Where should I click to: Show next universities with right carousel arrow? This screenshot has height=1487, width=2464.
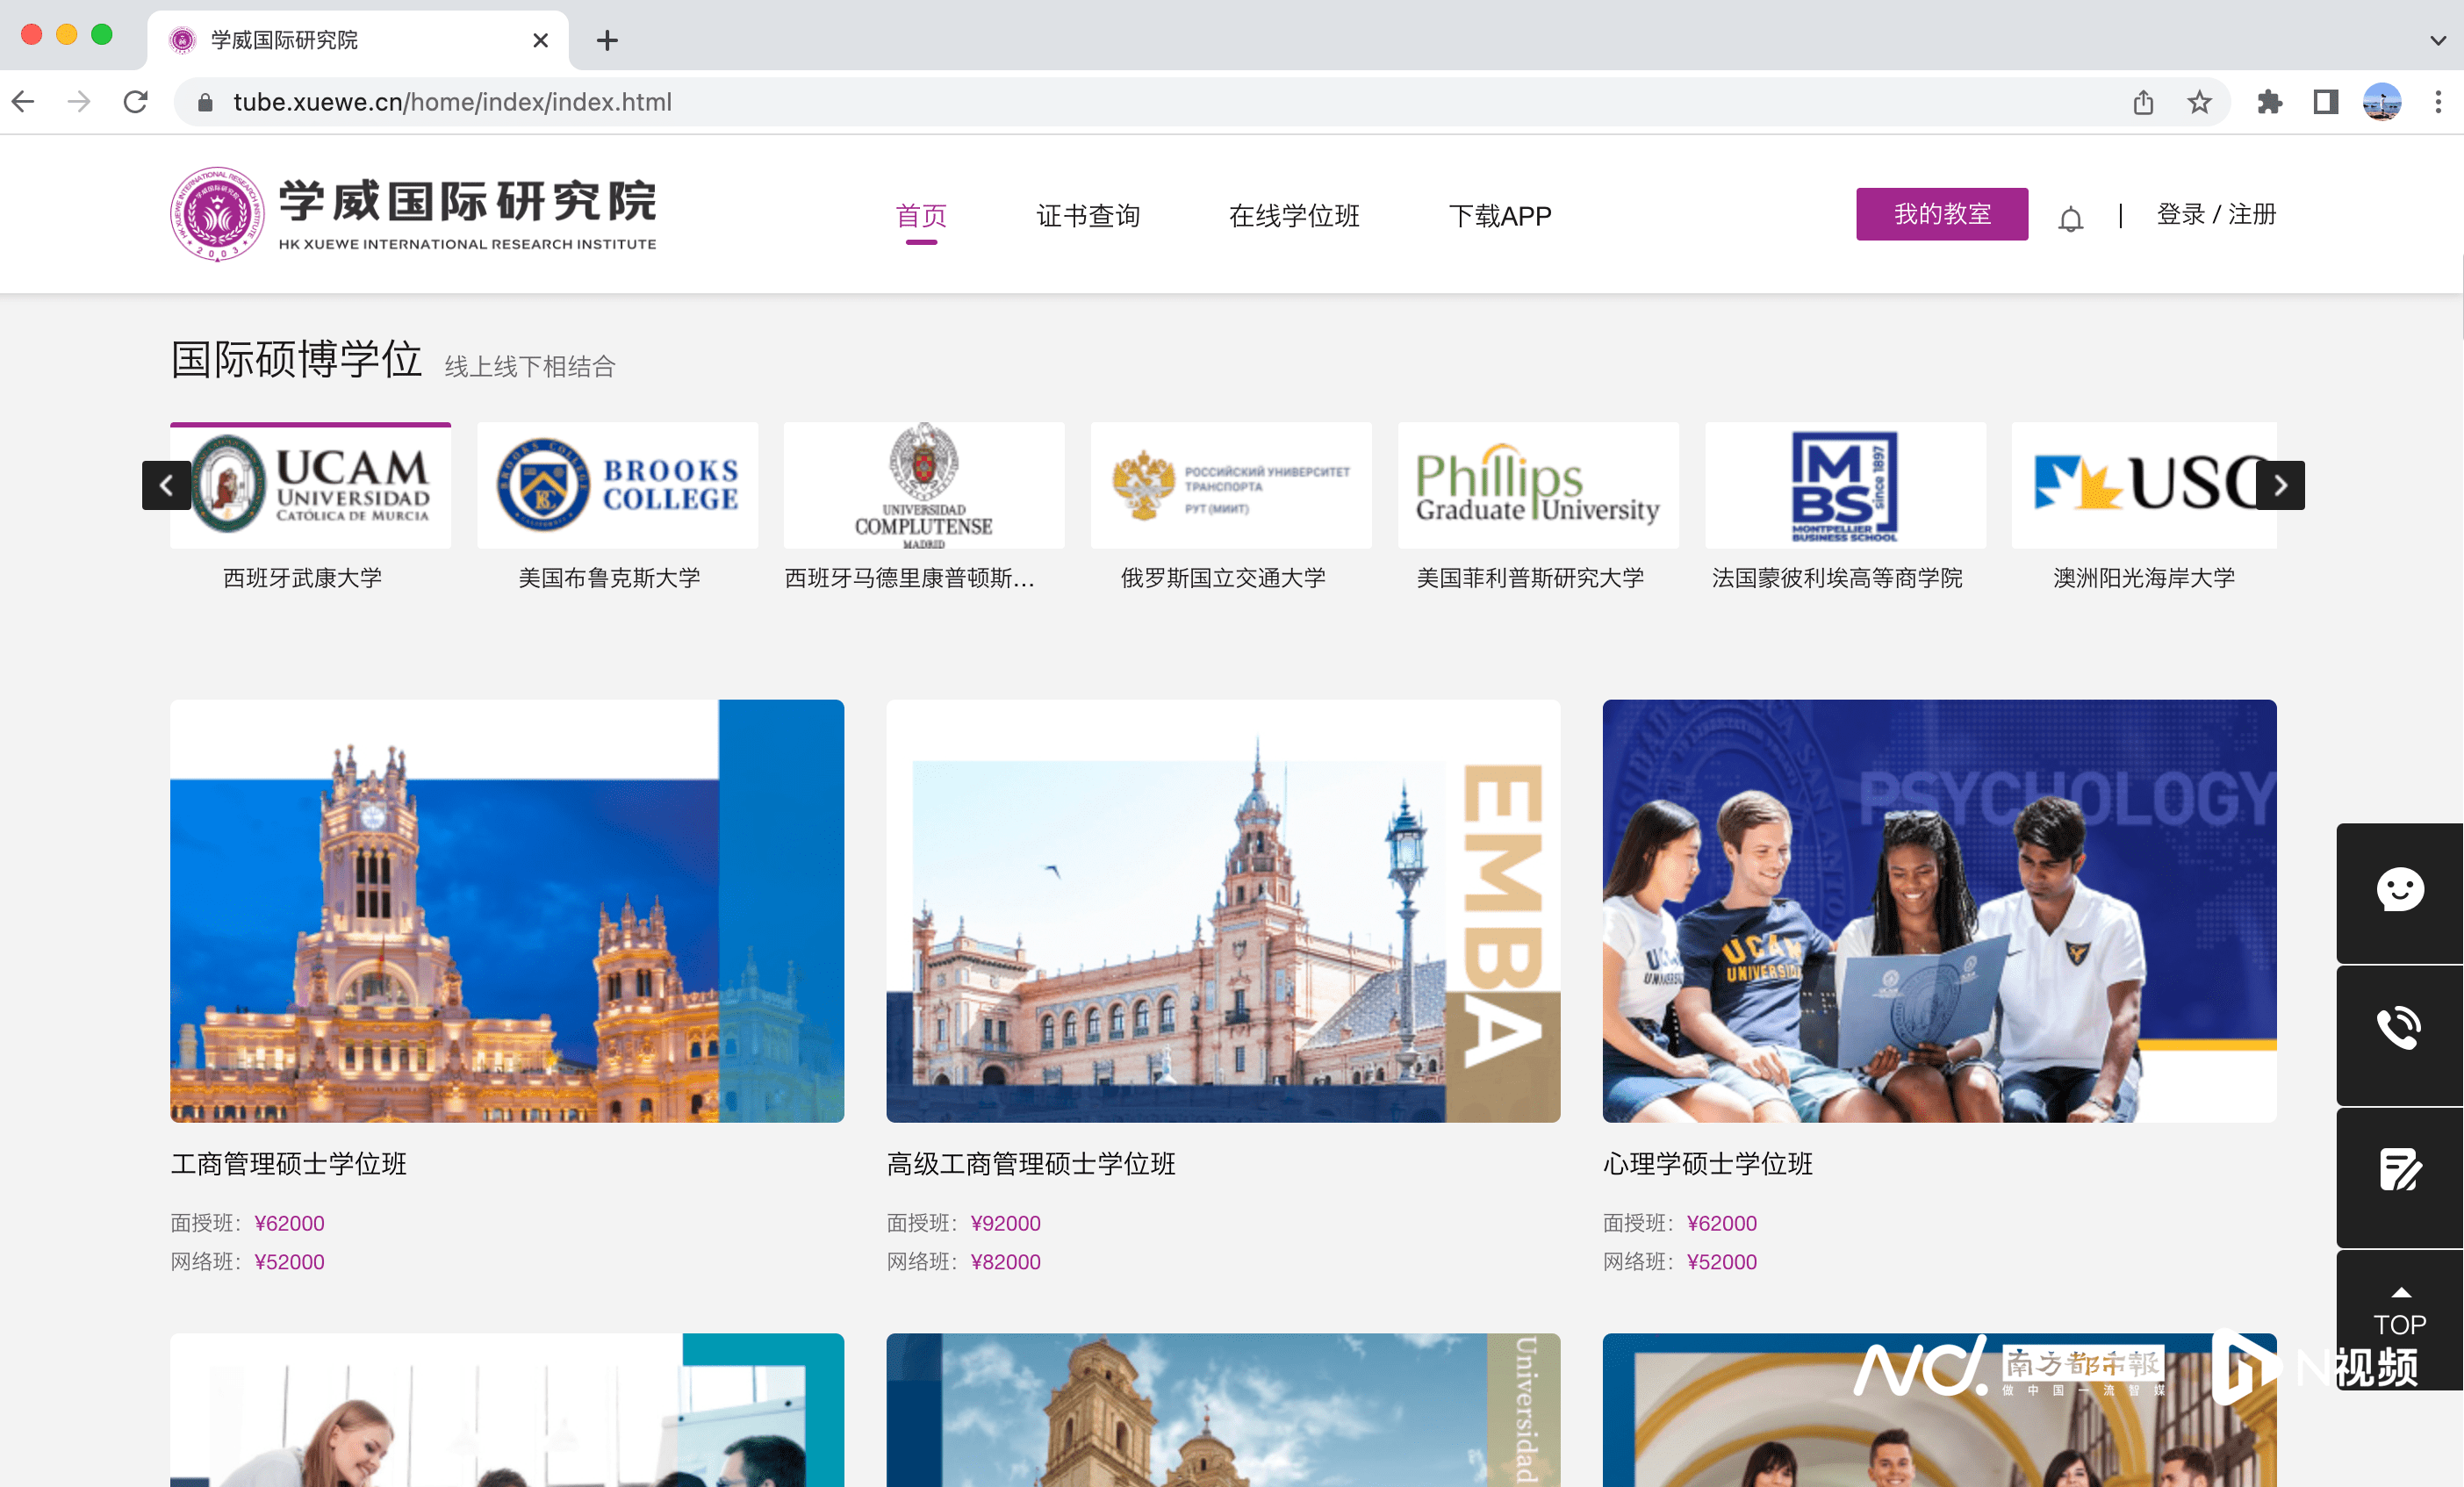pyautogui.click(x=2280, y=486)
